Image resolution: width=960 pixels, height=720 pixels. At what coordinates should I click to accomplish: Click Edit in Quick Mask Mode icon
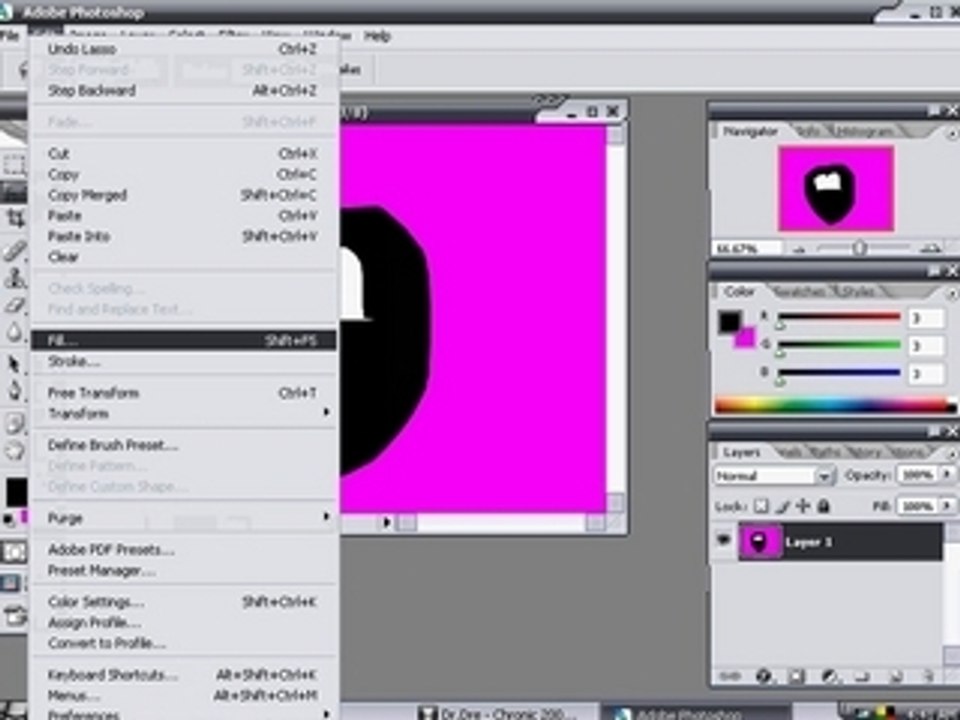13,552
